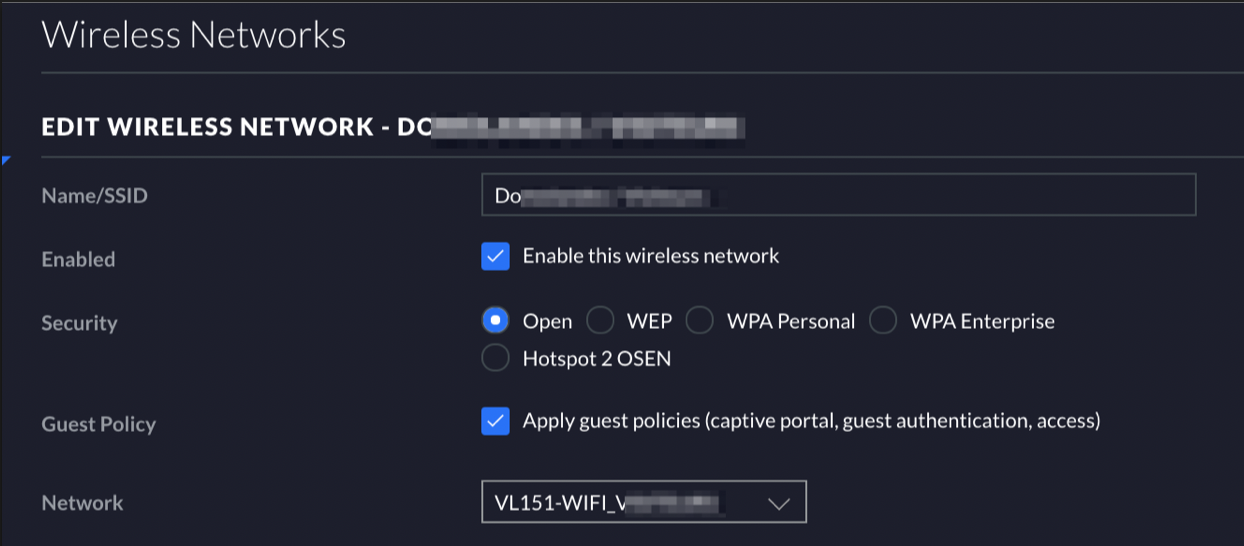Screen dimensions: 1244x546
Task: Click the 'Enable this wireless network' label text
Action: [x=651, y=256]
